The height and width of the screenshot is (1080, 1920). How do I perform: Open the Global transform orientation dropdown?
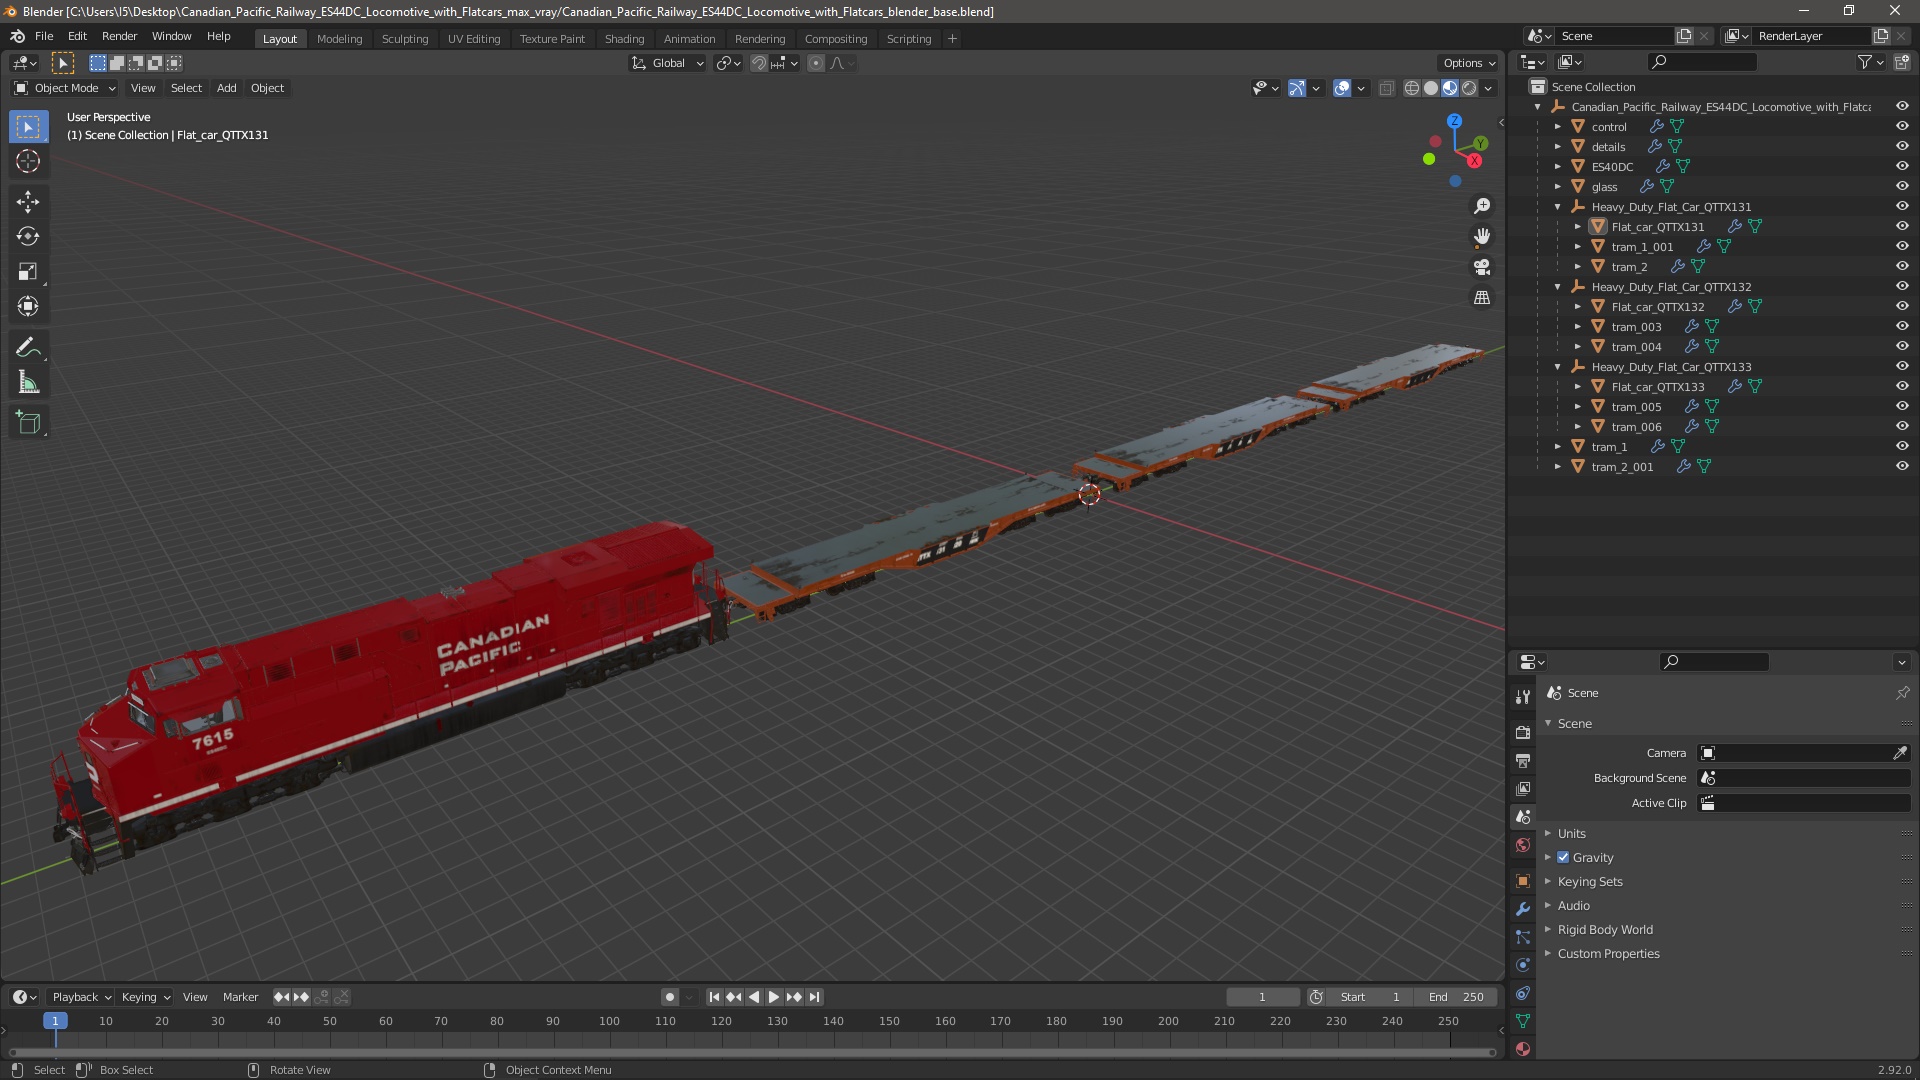[x=667, y=63]
